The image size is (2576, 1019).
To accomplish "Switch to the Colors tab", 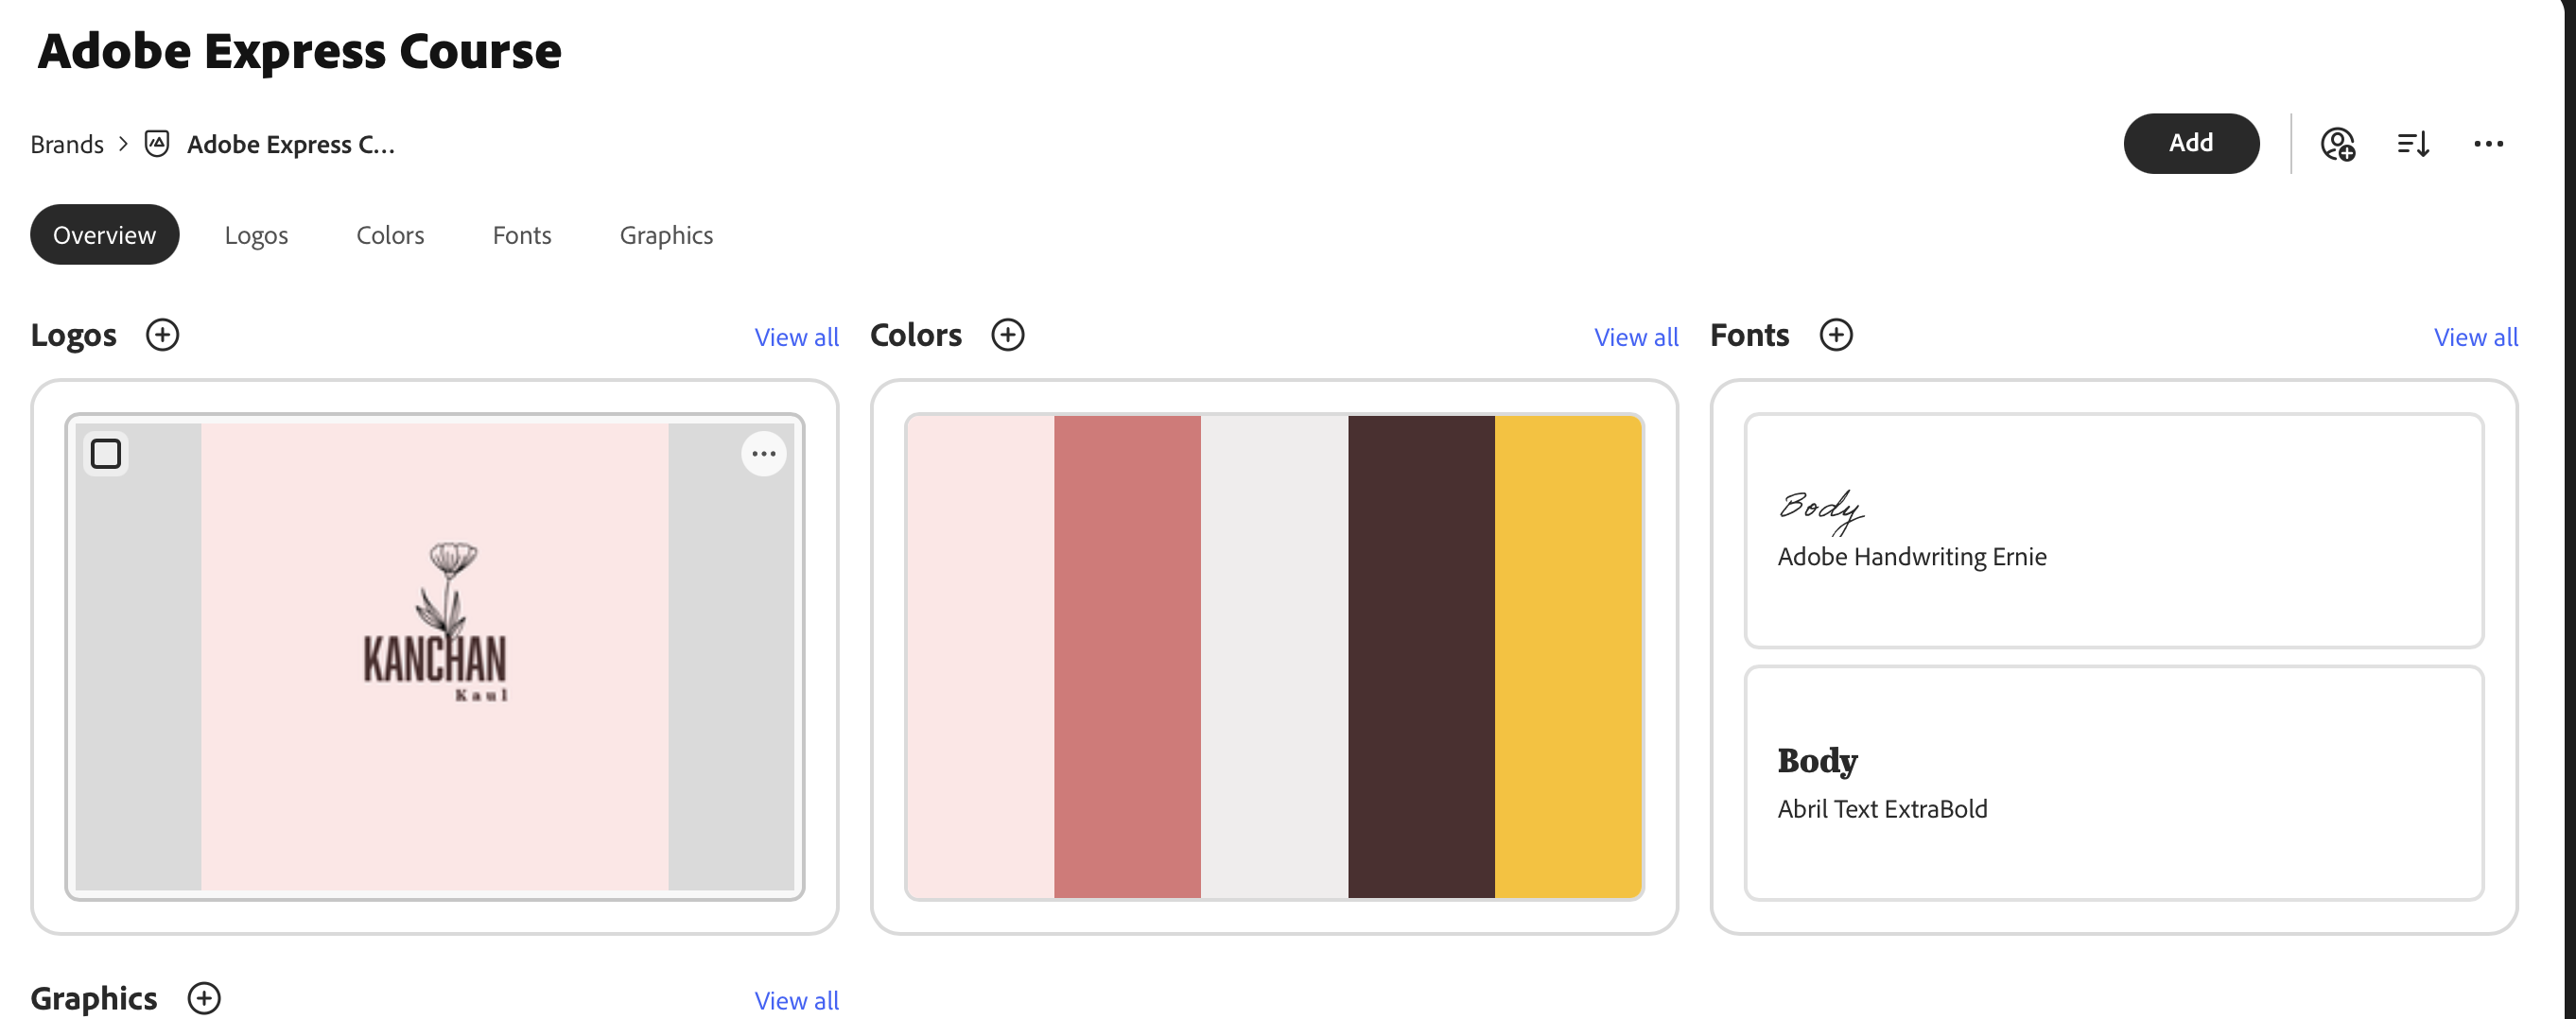I will click(390, 235).
